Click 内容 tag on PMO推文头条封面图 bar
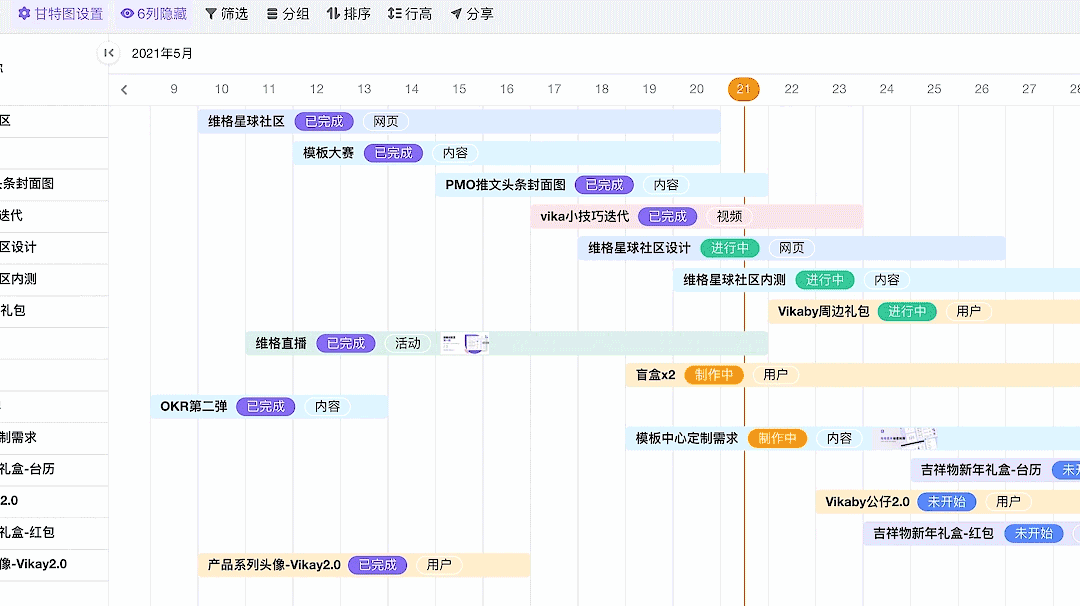 (666, 185)
